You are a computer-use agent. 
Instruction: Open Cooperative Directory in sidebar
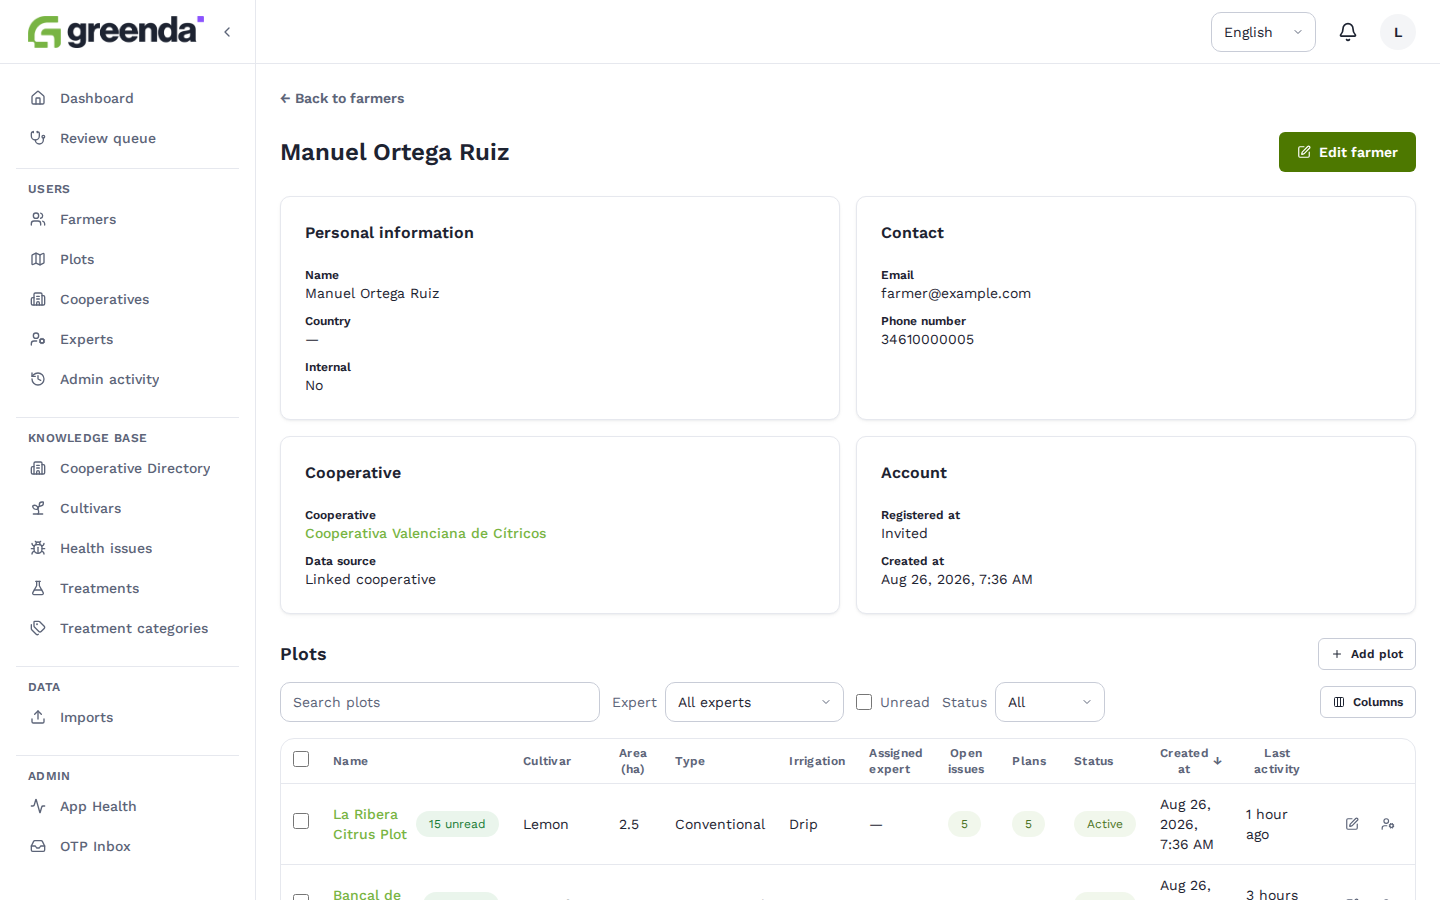[x=135, y=468]
